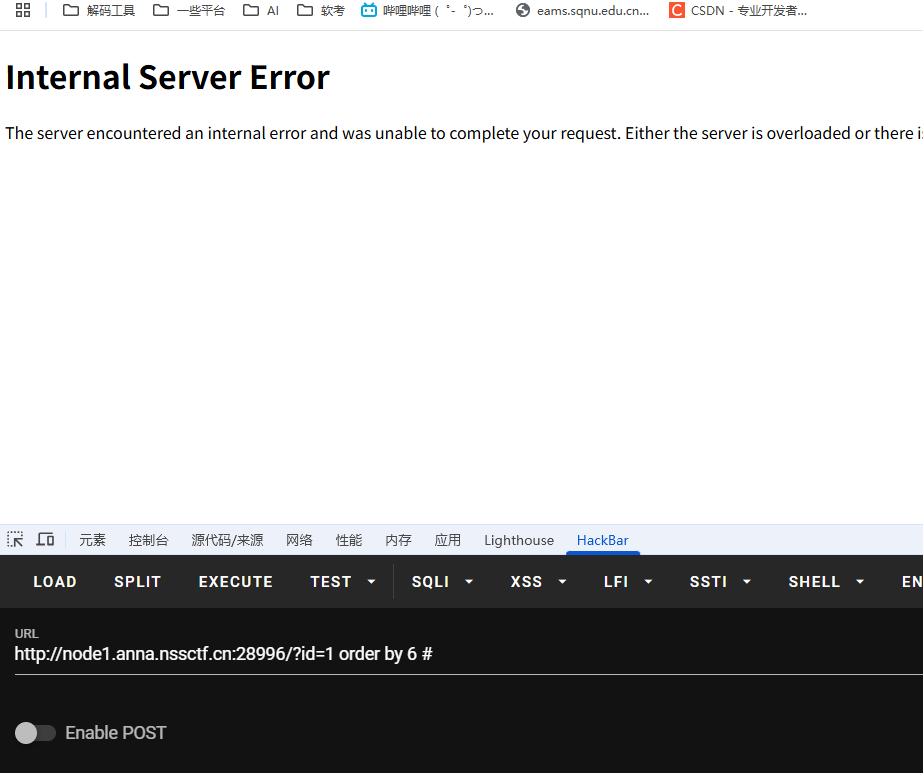The width and height of the screenshot is (923, 773).
Task: Expand the LFI dropdown menu
Action: 627,582
